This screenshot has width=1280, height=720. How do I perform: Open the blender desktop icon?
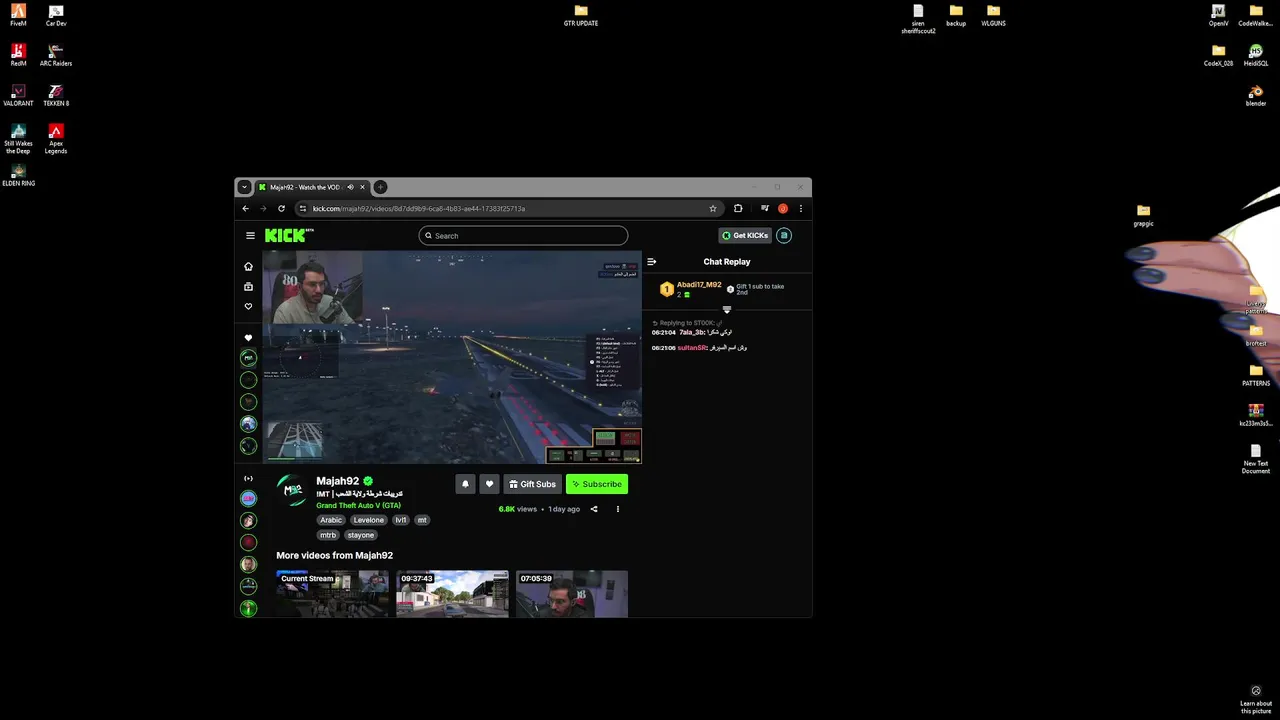[x=1256, y=96]
